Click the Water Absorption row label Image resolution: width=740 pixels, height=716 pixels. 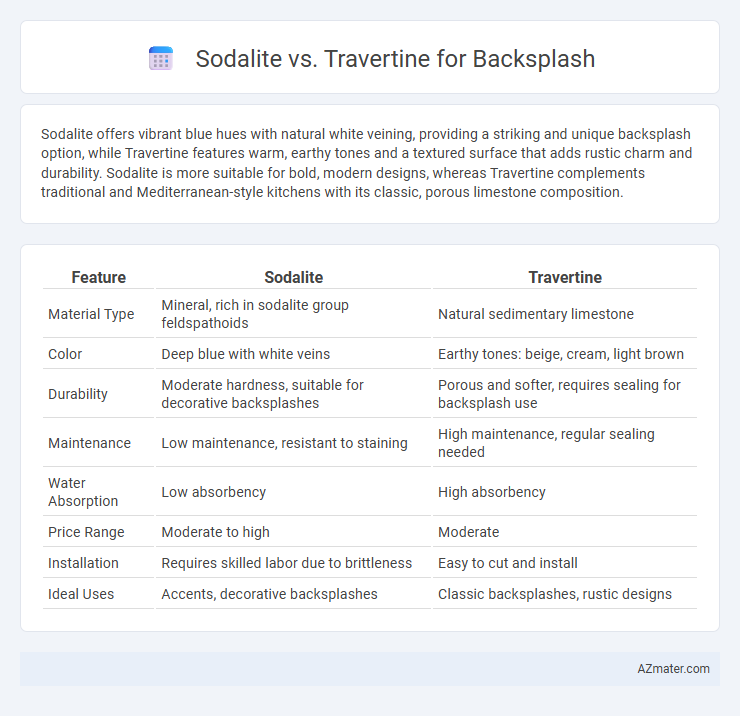click(x=83, y=492)
